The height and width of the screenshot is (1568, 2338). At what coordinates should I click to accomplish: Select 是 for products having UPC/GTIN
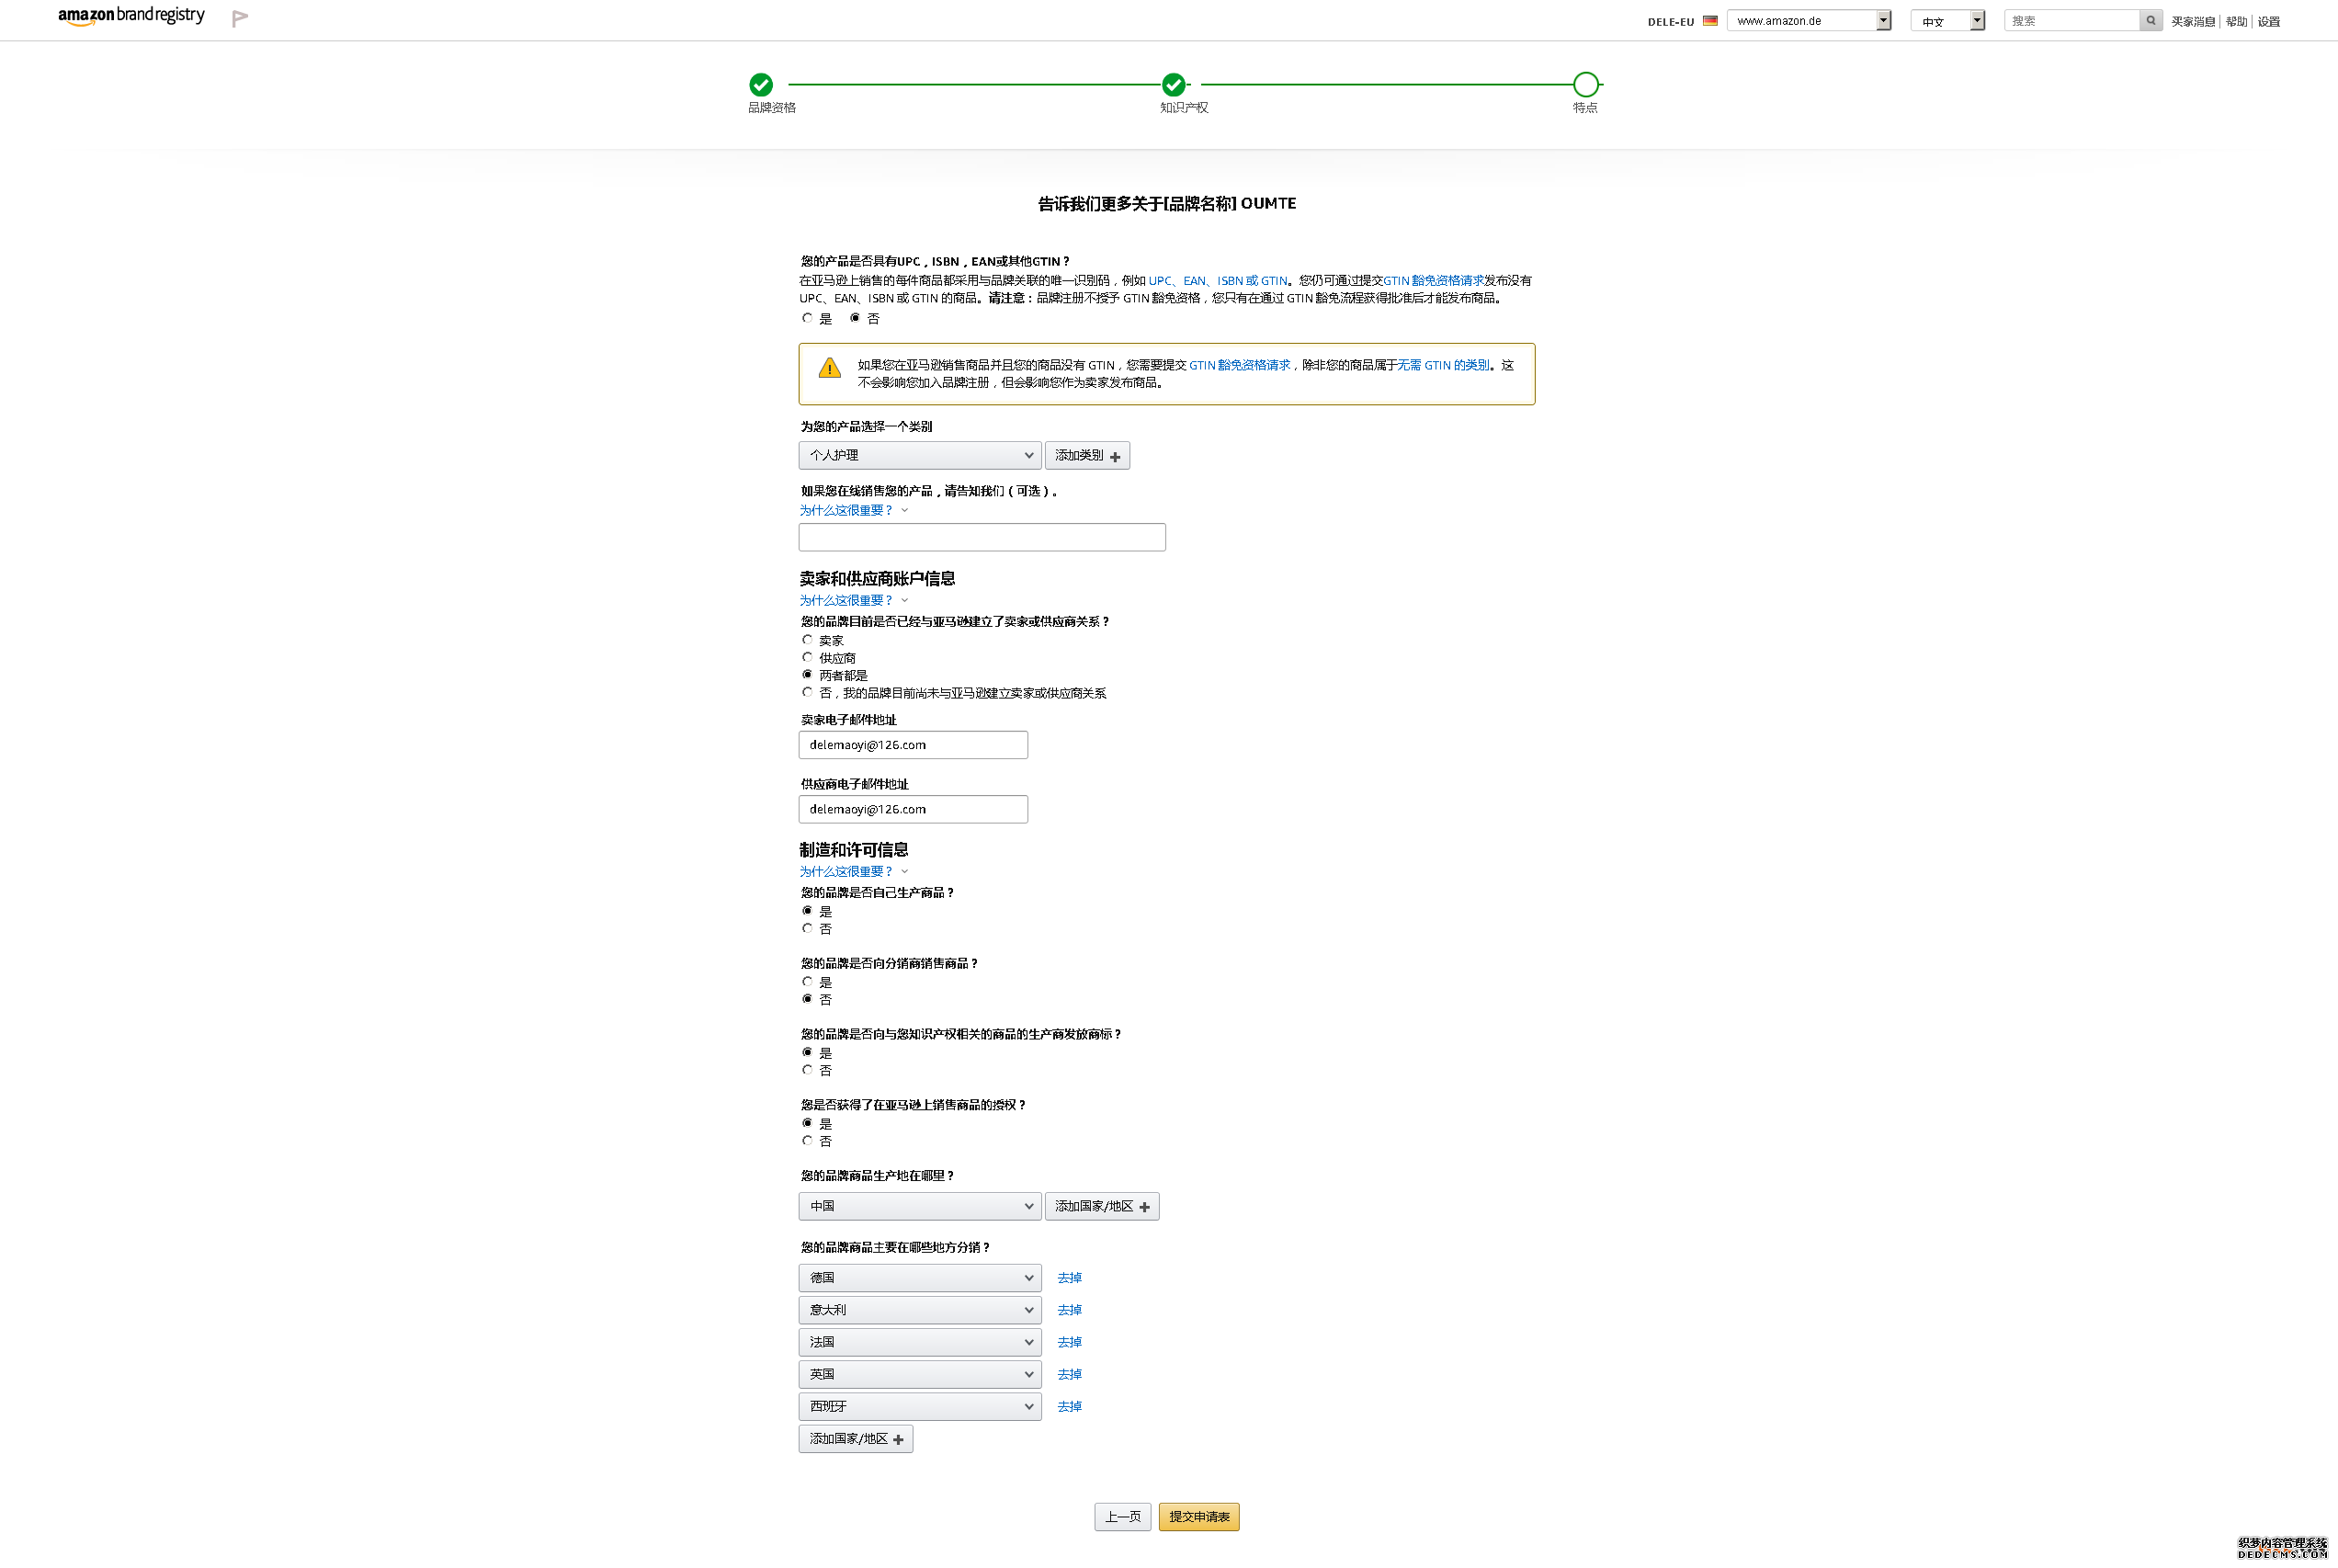[x=807, y=318]
